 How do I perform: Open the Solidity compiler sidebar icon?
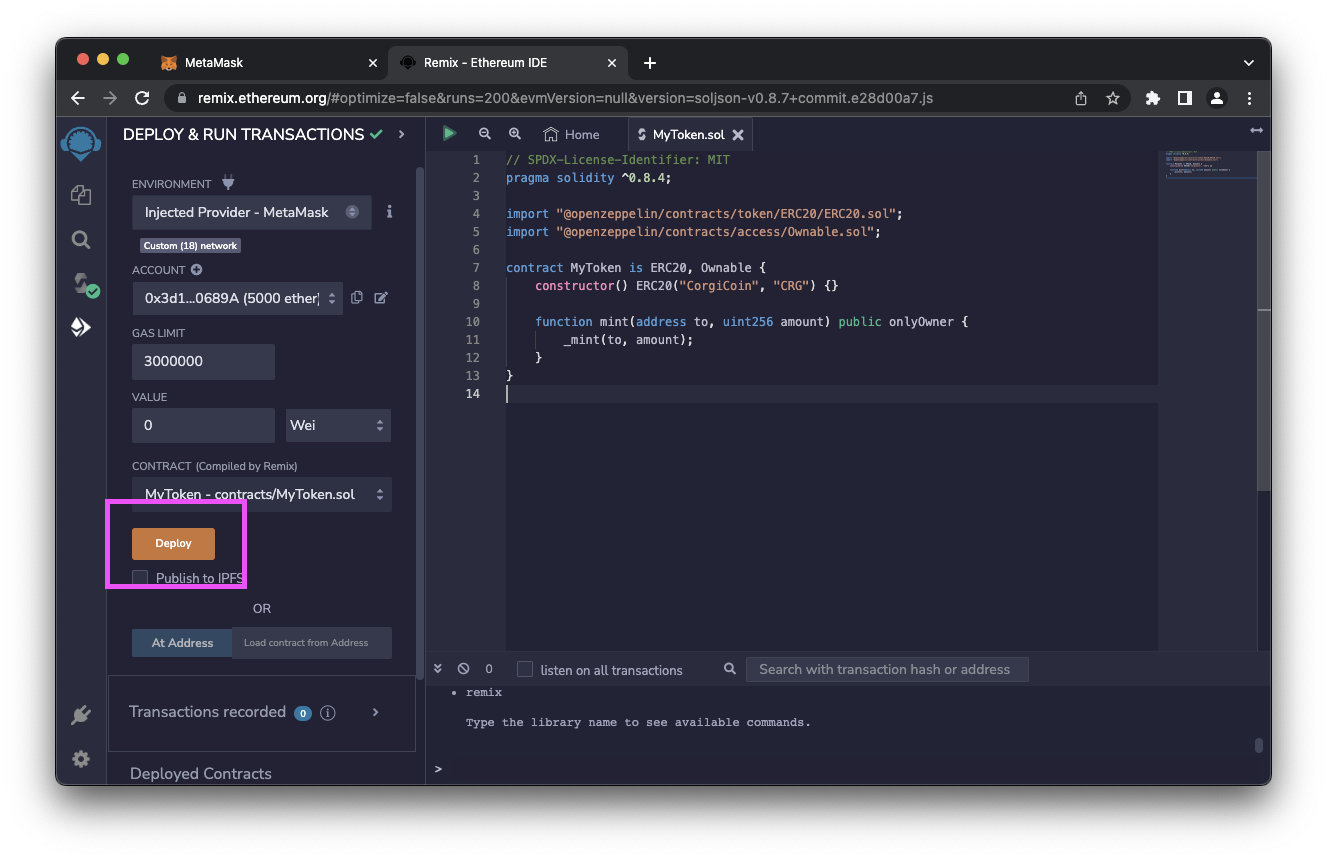(x=84, y=284)
